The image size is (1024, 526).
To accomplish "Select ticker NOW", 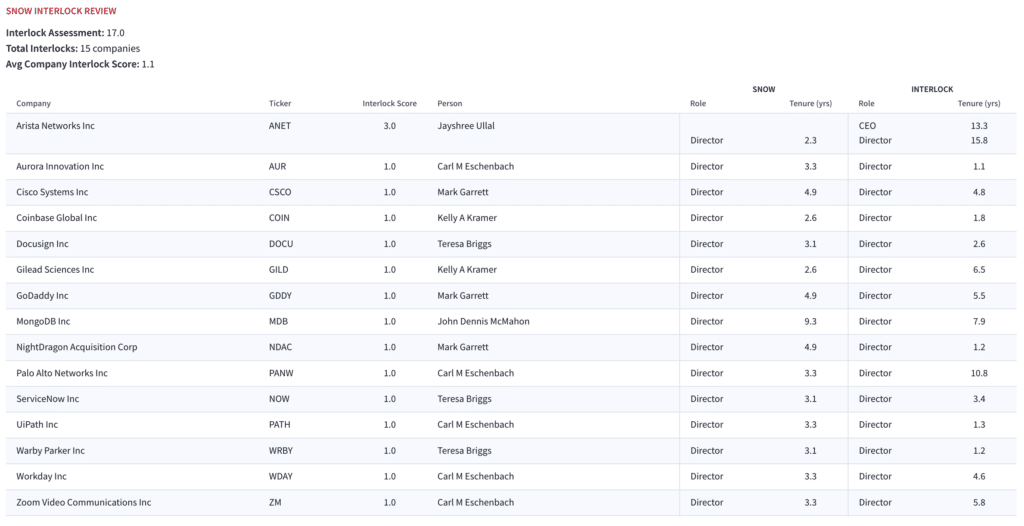I will (x=279, y=399).
